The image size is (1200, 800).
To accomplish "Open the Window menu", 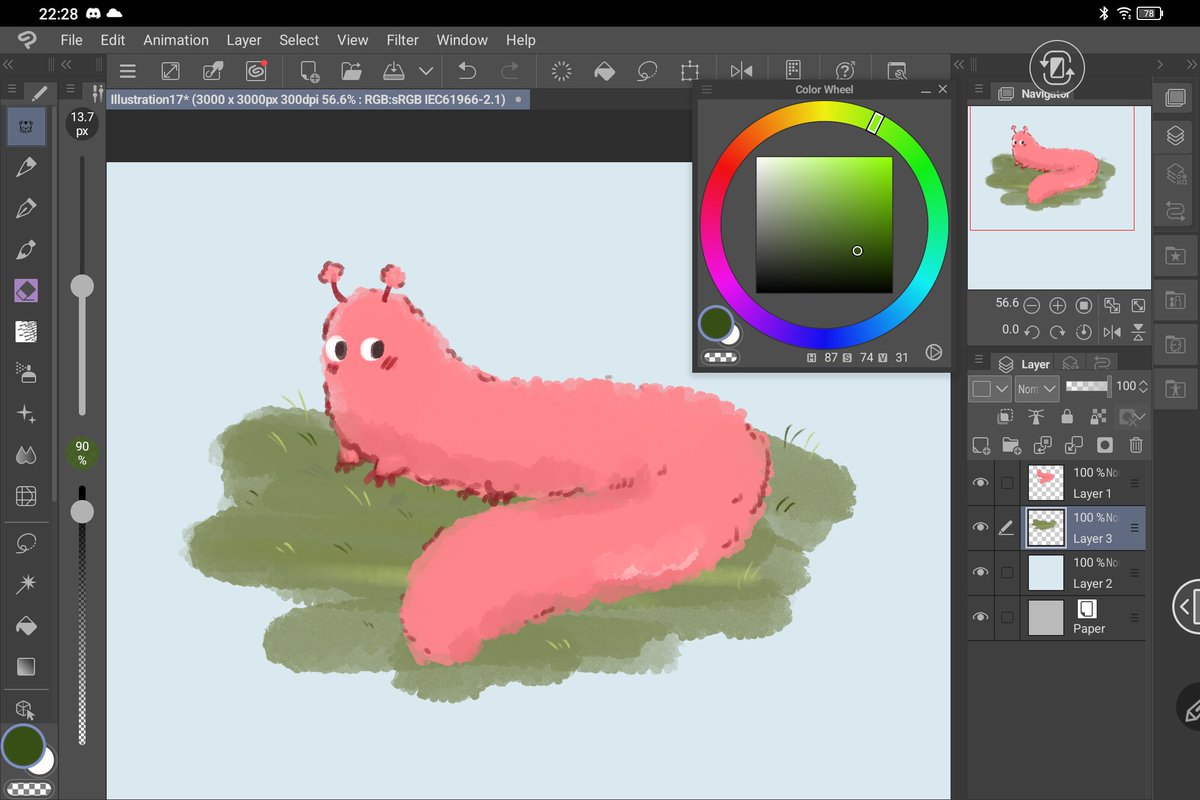I will click(462, 40).
